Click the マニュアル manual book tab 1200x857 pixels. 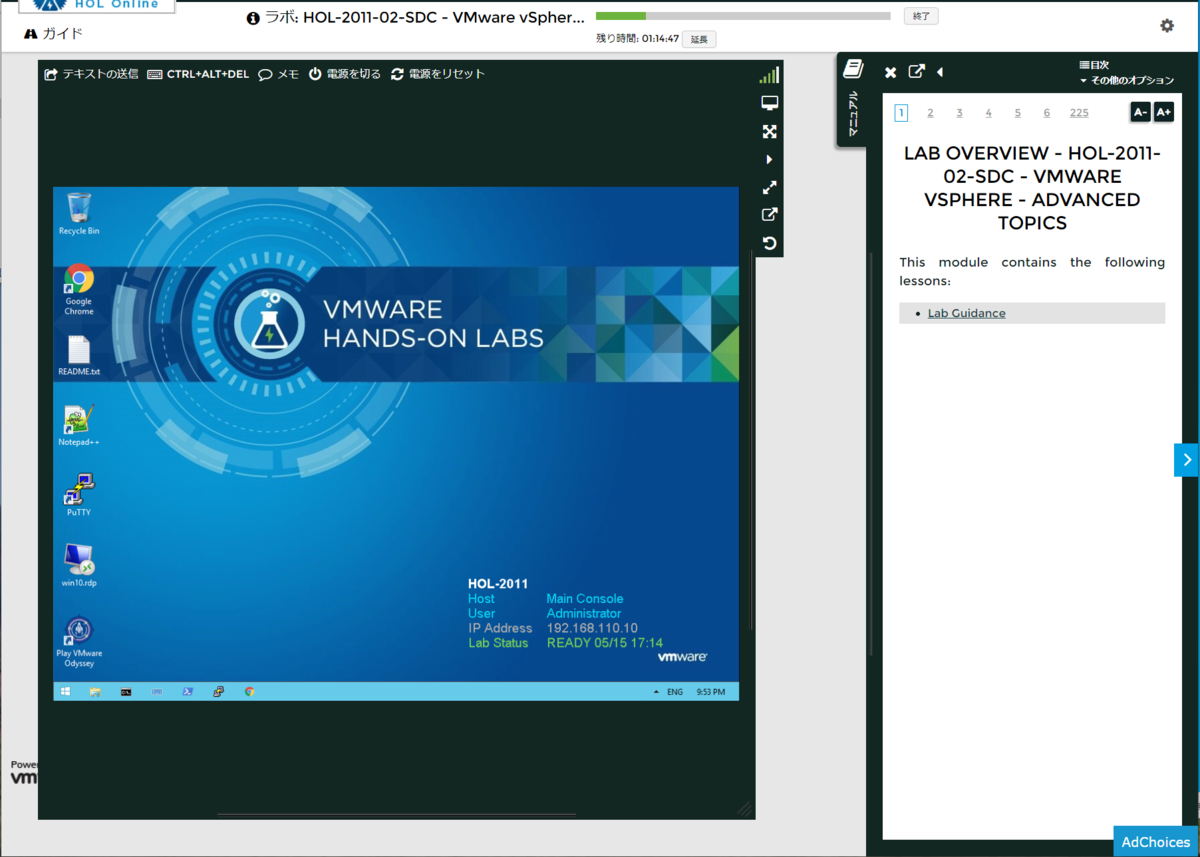[x=852, y=98]
